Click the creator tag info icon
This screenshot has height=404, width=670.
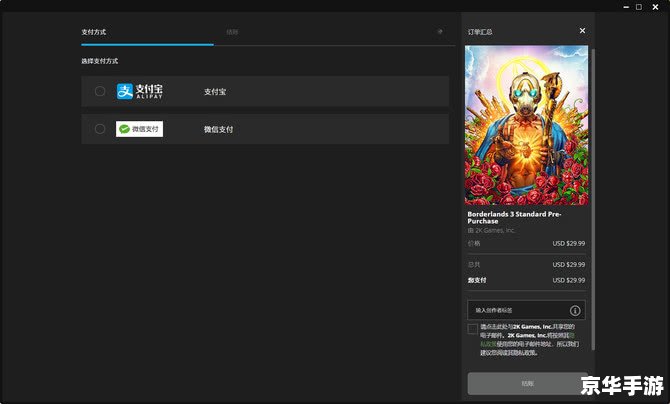coord(575,310)
